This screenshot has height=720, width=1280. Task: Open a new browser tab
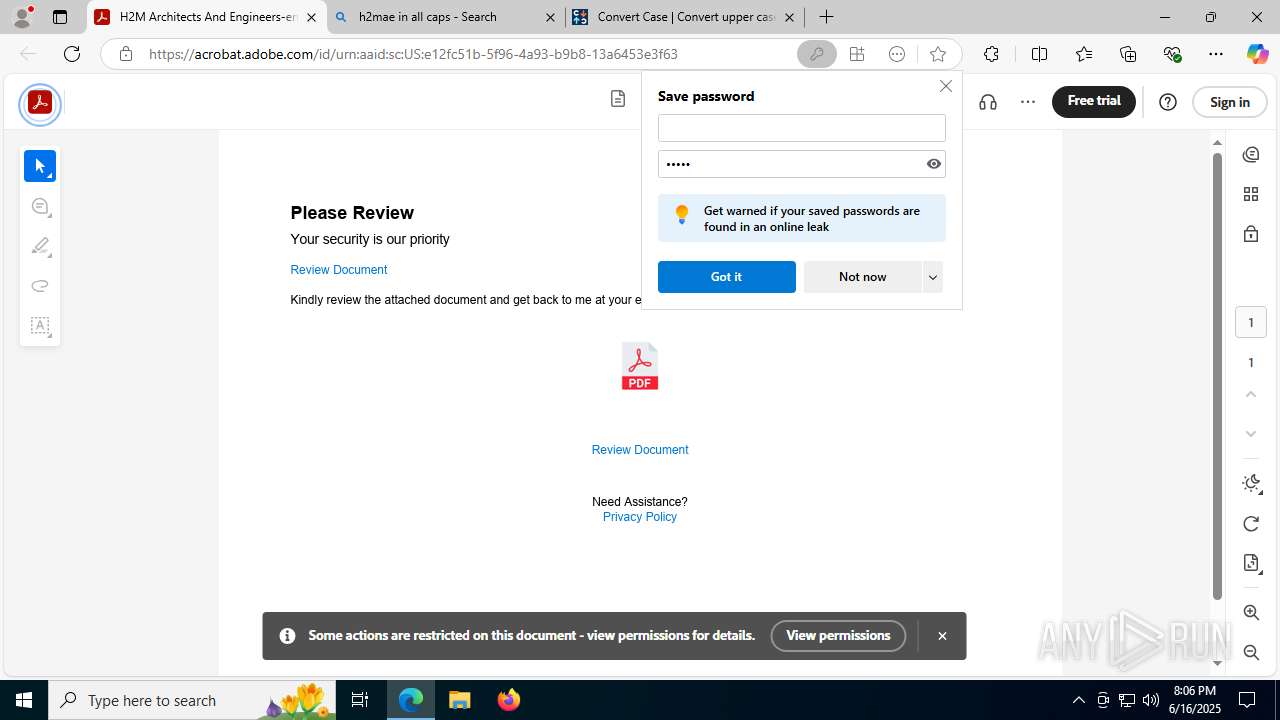[x=826, y=17]
